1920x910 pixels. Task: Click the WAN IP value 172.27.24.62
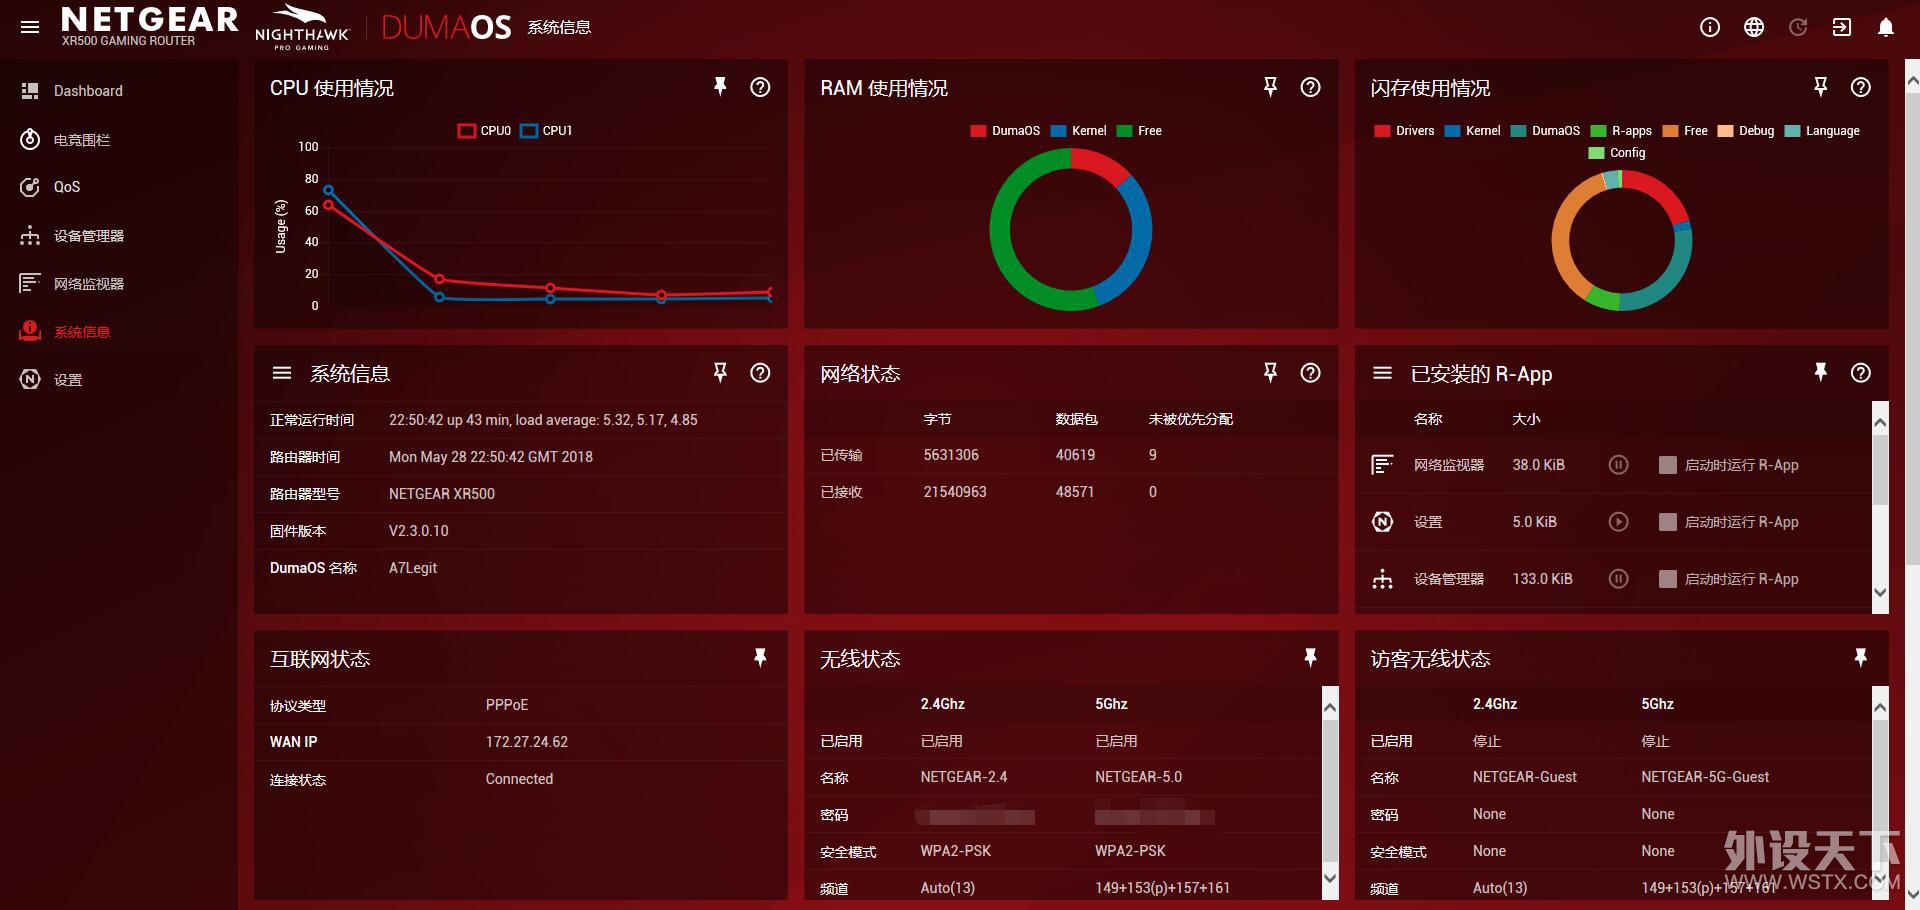[x=527, y=742]
